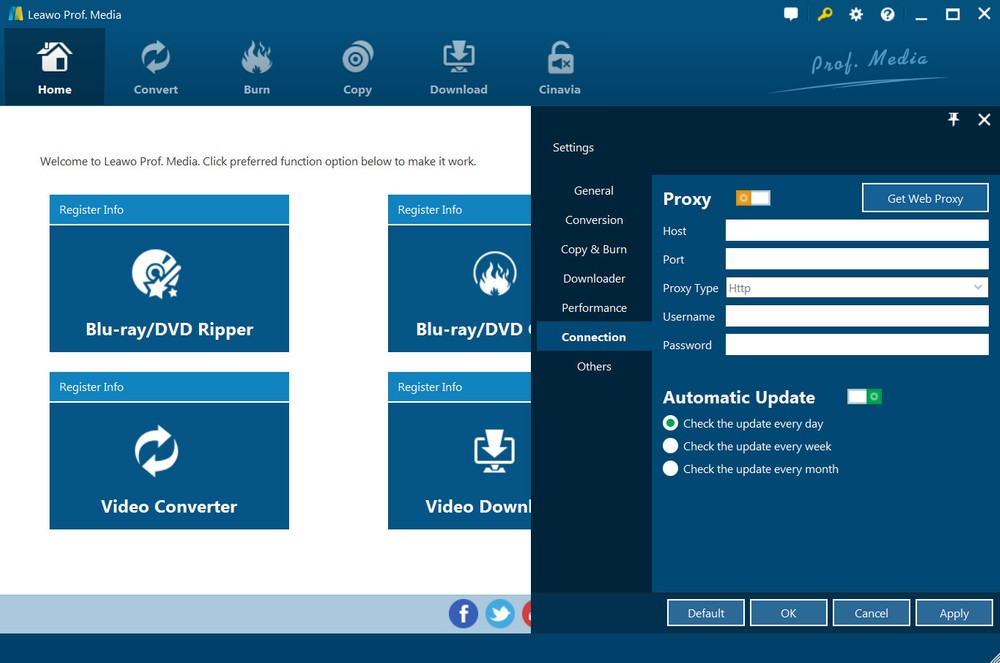The height and width of the screenshot is (663, 1000).
Task: Open Facebook page via social icon
Action: [x=463, y=613]
